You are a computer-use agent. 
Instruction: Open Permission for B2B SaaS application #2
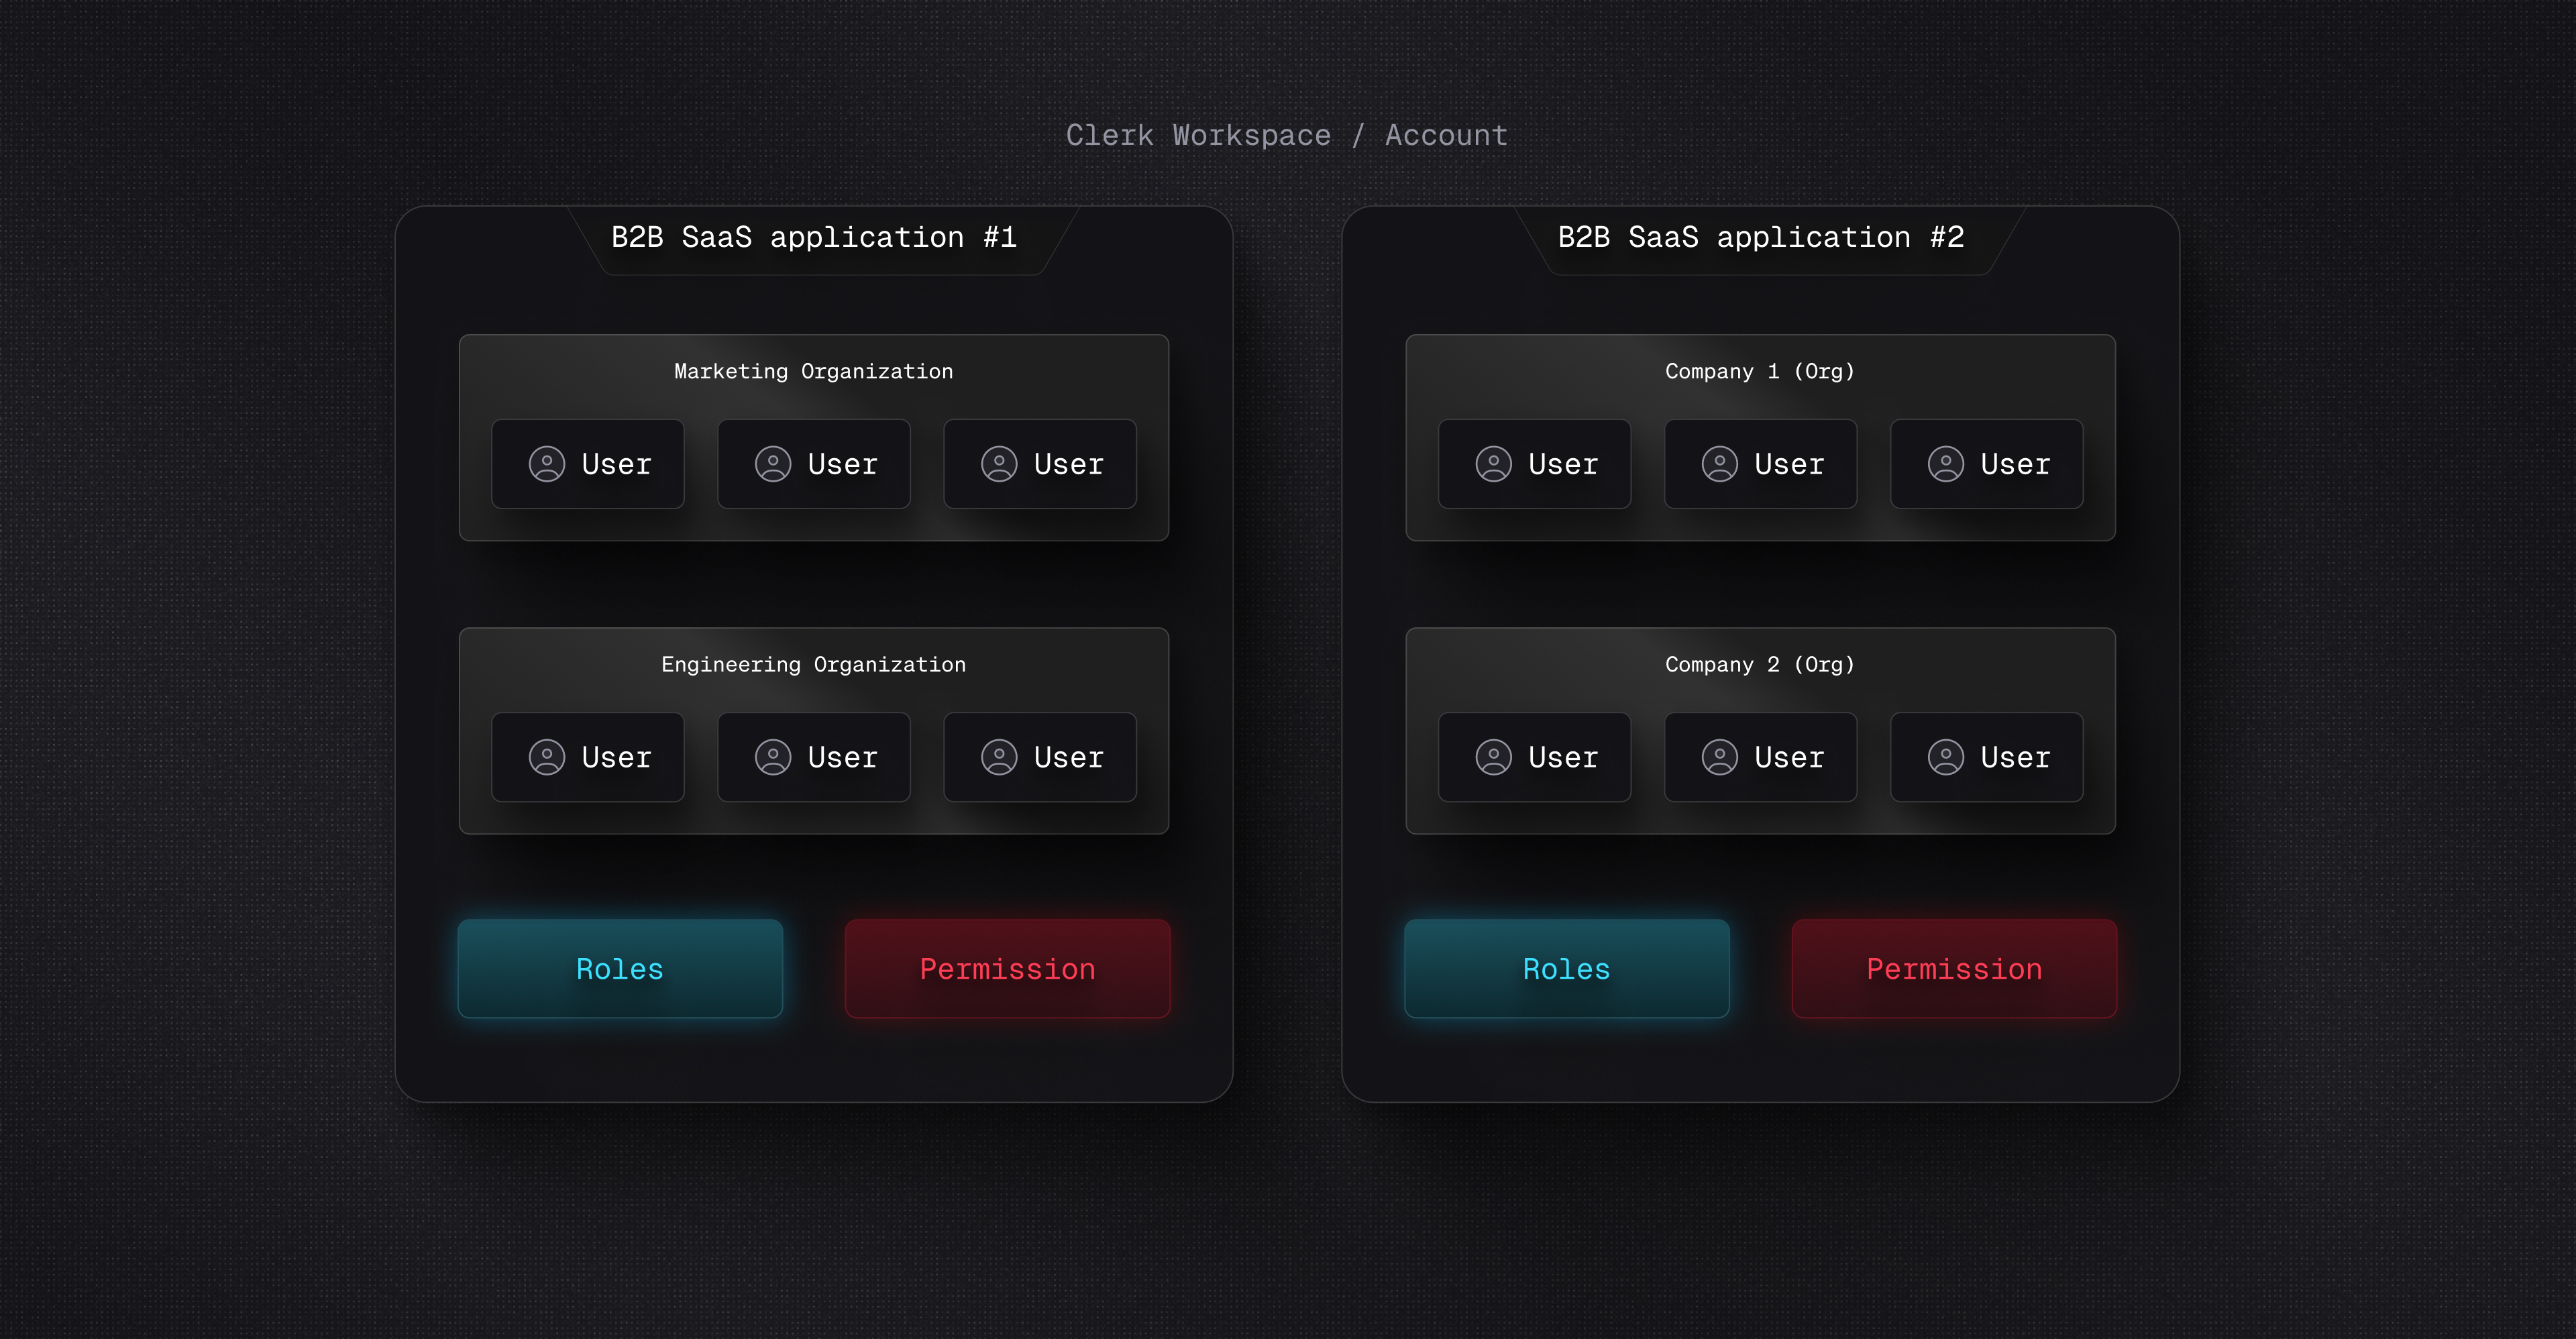coord(1953,968)
